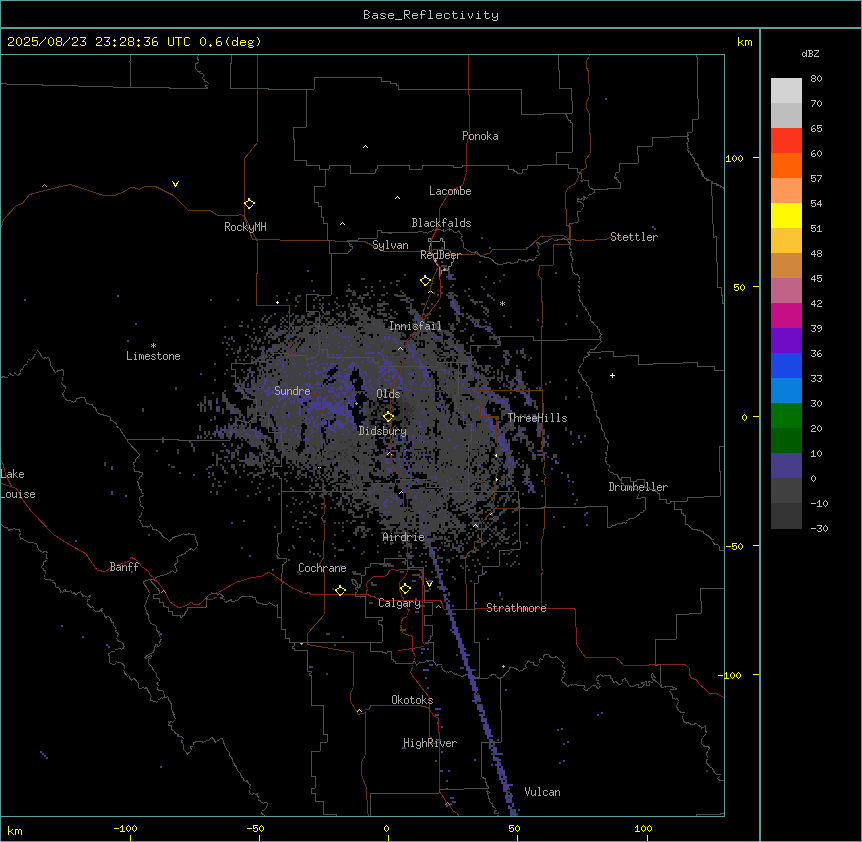Click the -100 tick label on bottom axis
Screen dimensions: 862x842
tap(125, 828)
